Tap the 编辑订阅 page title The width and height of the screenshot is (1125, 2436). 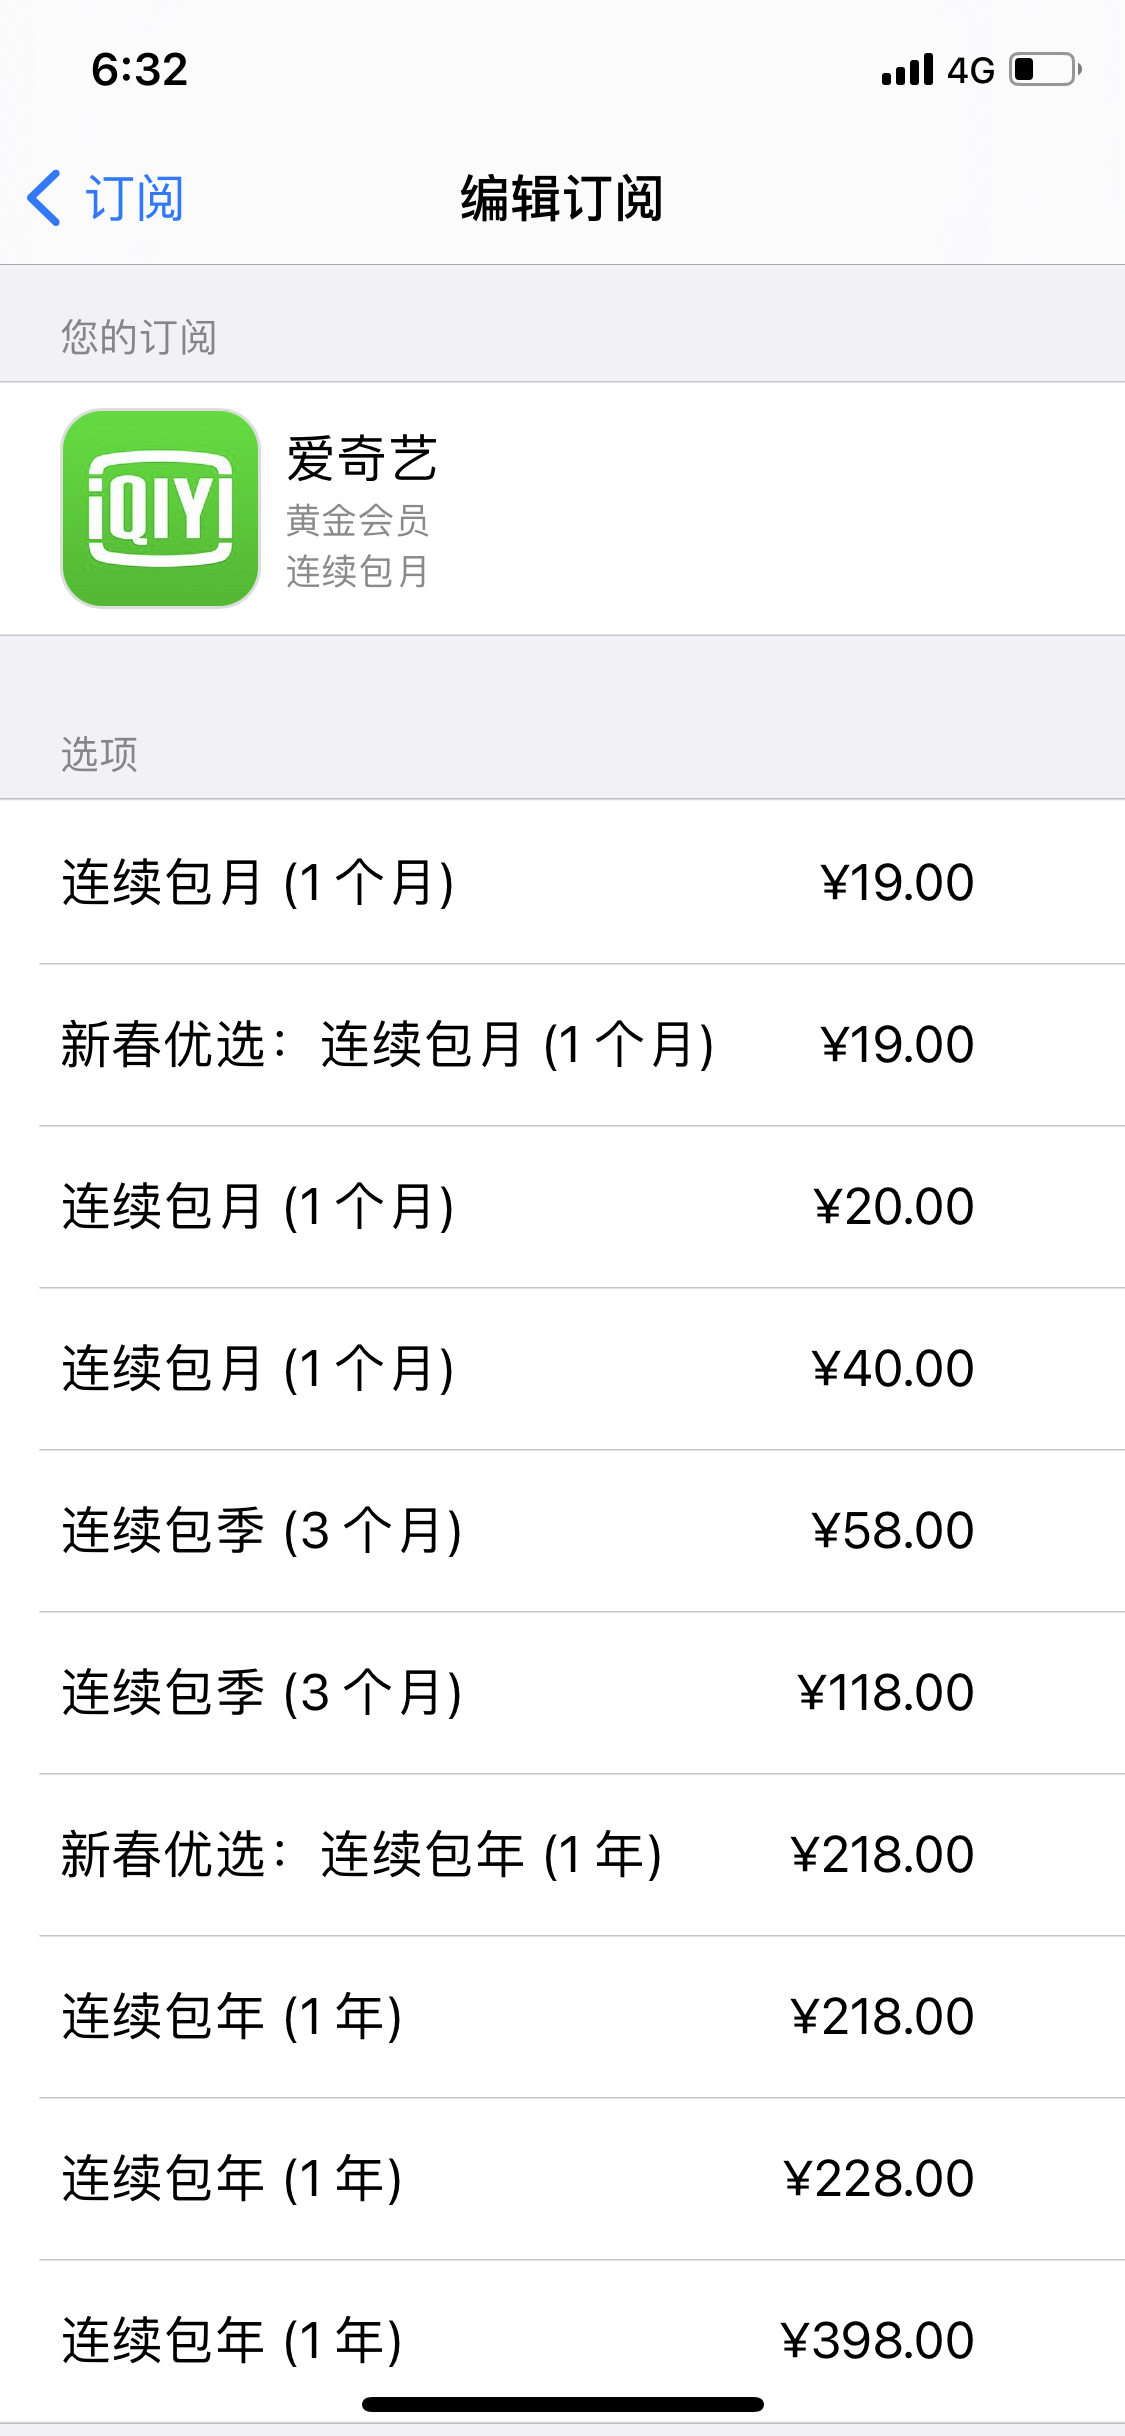(x=562, y=198)
